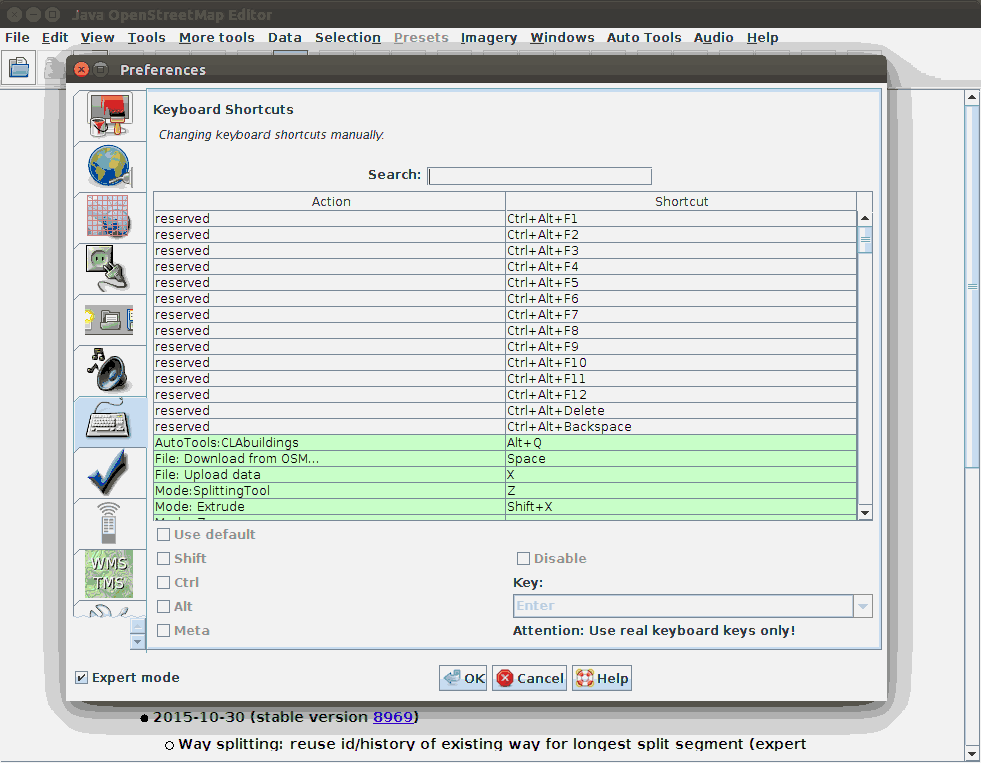Toggle the Expert mode checkbox
This screenshot has width=981, height=763.
[x=82, y=678]
